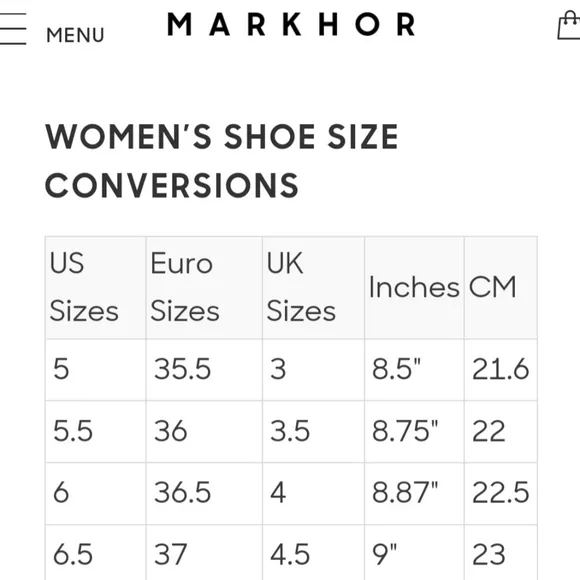Go to the MARKHOR homepage logo
The width and height of the screenshot is (580, 580).
[x=291, y=24]
